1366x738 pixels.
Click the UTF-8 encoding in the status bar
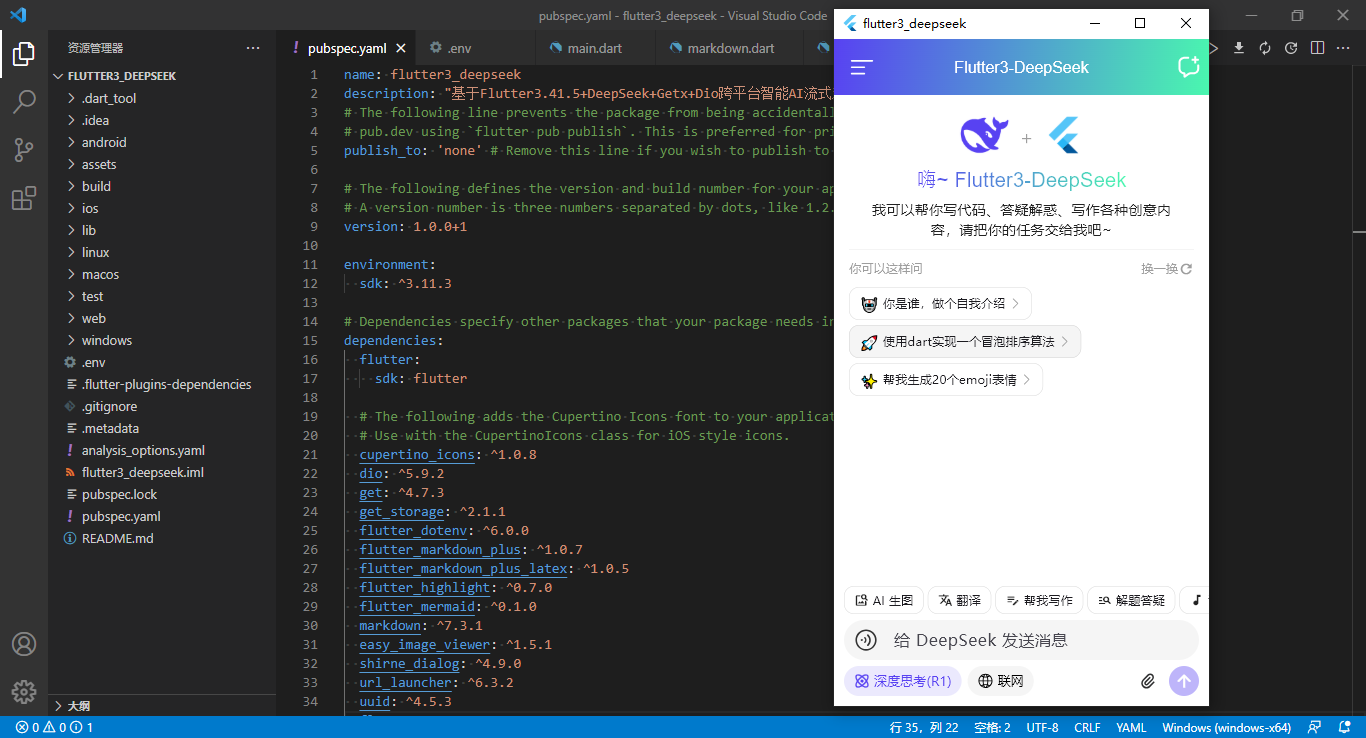tap(1042, 728)
